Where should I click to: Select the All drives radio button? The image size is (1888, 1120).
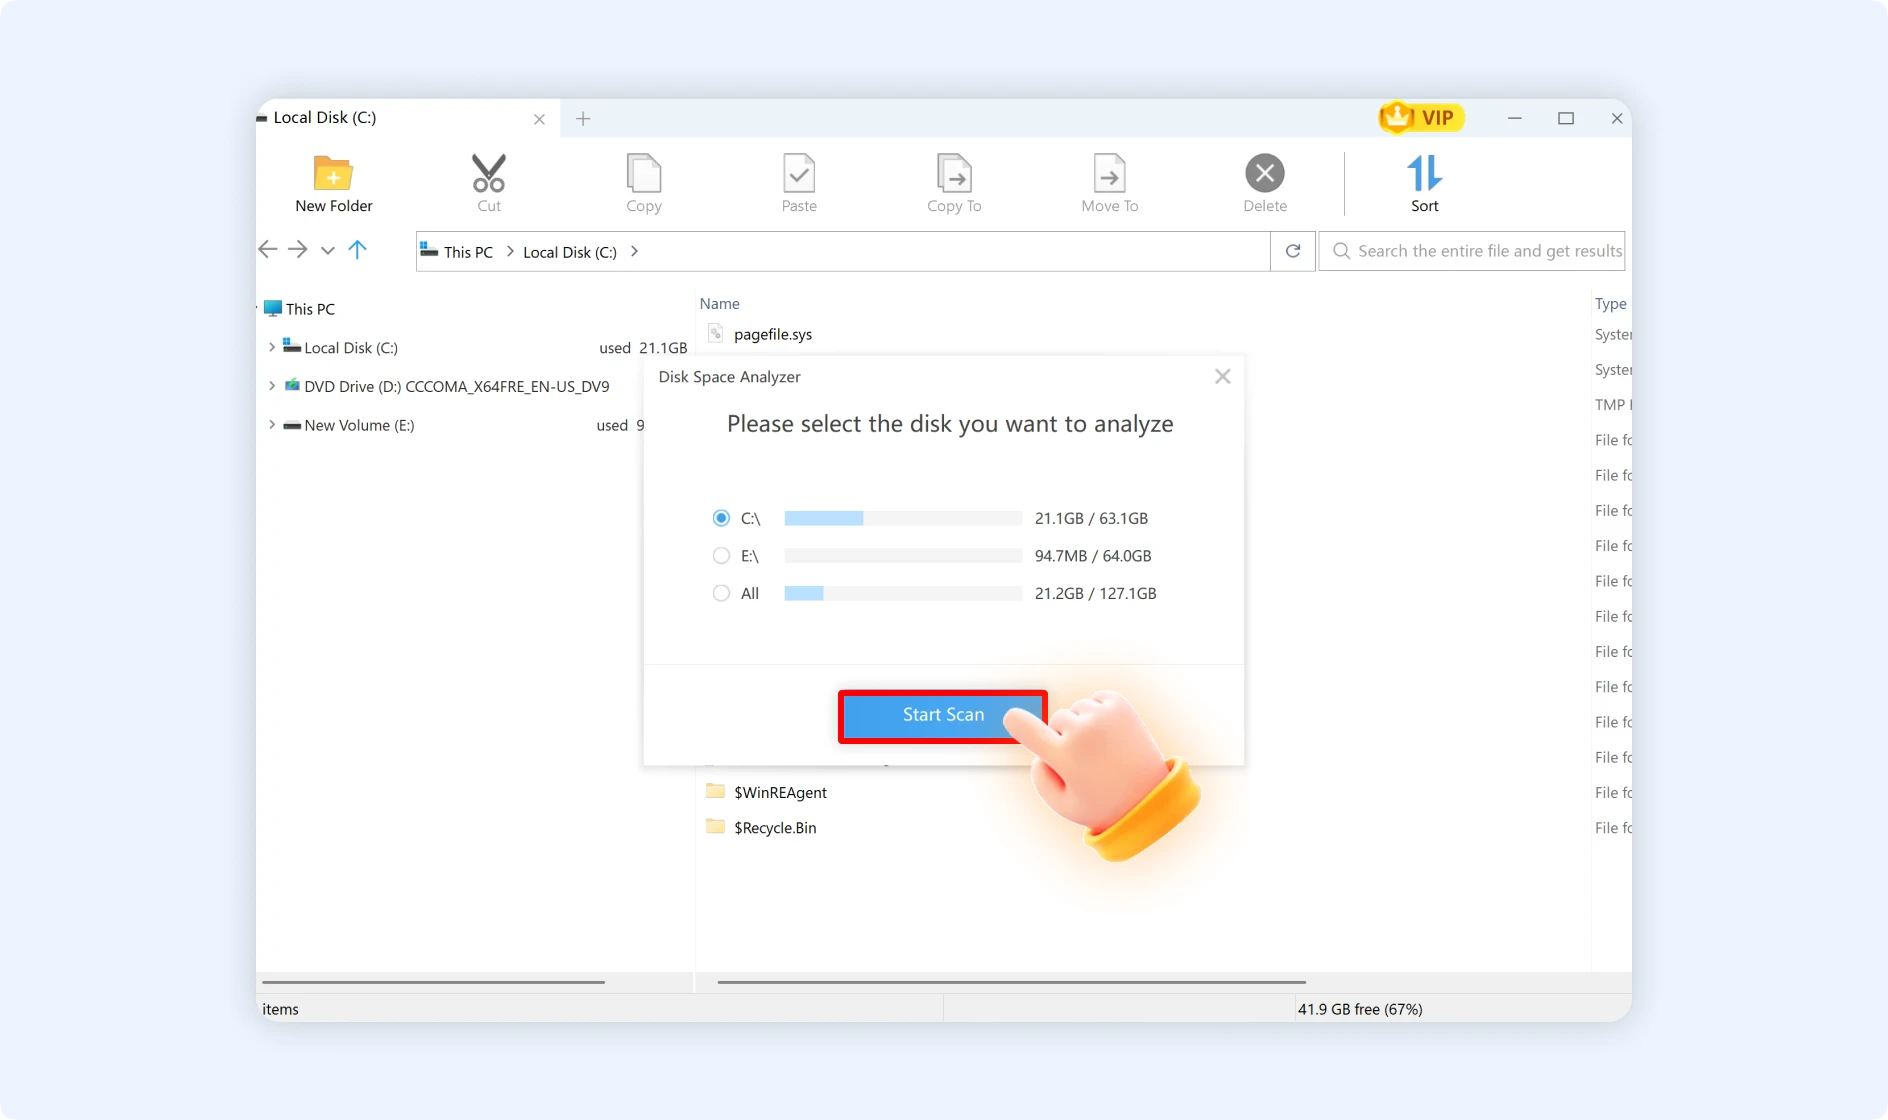point(720,593)
